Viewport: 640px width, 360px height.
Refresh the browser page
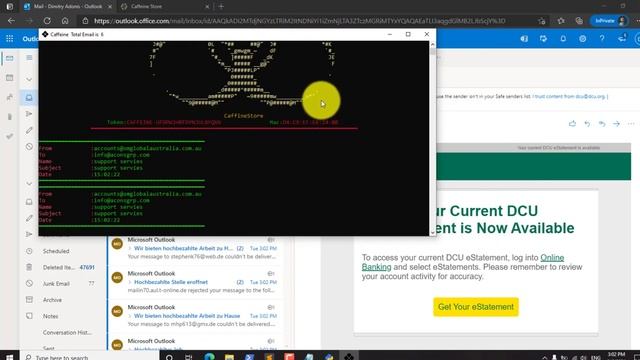pos(47,21)
